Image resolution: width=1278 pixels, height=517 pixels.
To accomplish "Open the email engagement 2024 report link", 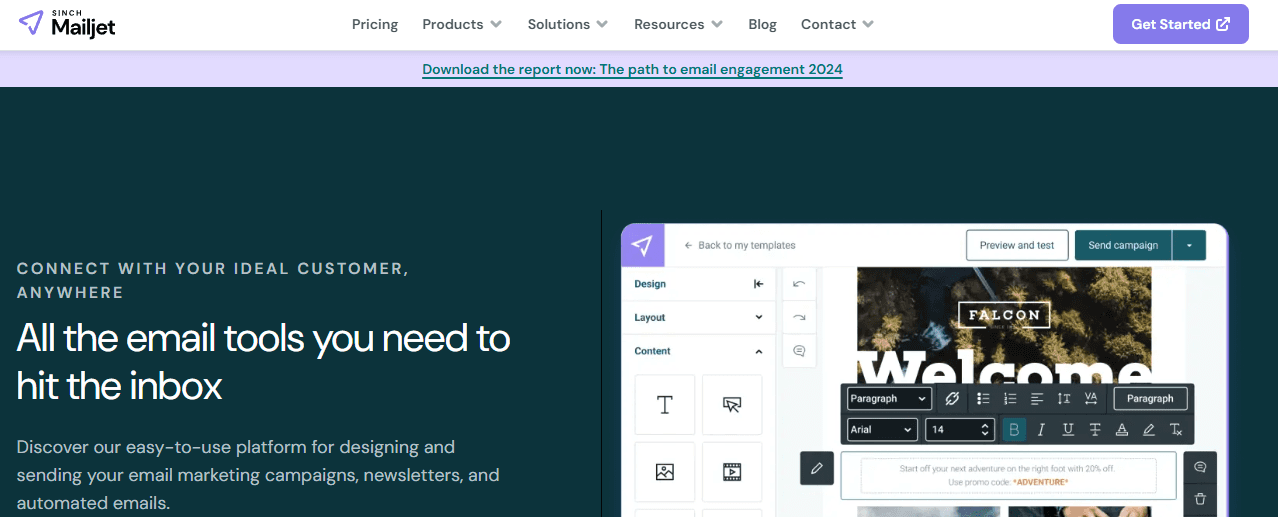I will [x=632, y=70].
